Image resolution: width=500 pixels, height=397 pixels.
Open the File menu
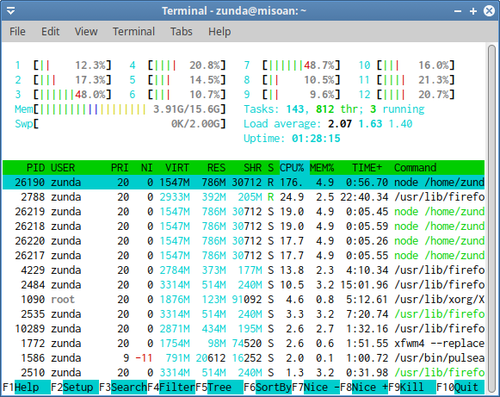coord(17,32)
